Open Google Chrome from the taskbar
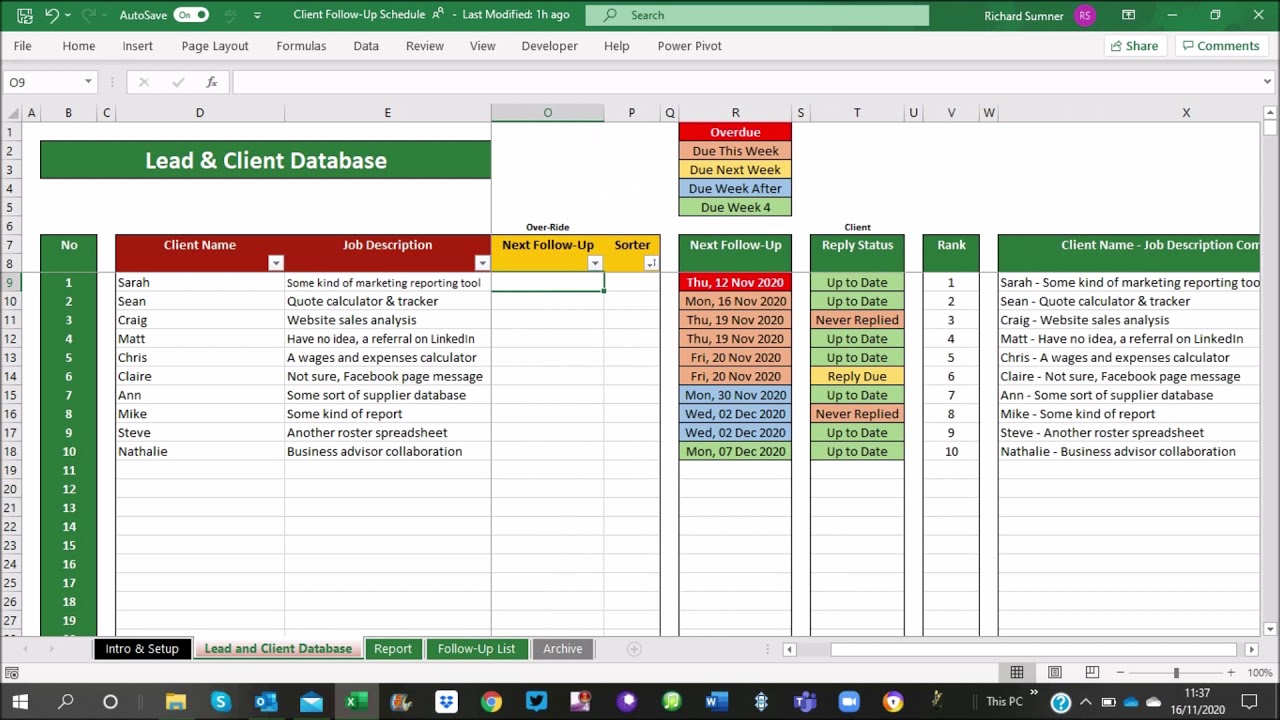This screenshot has height=720, width=1280. coord(491,702)
